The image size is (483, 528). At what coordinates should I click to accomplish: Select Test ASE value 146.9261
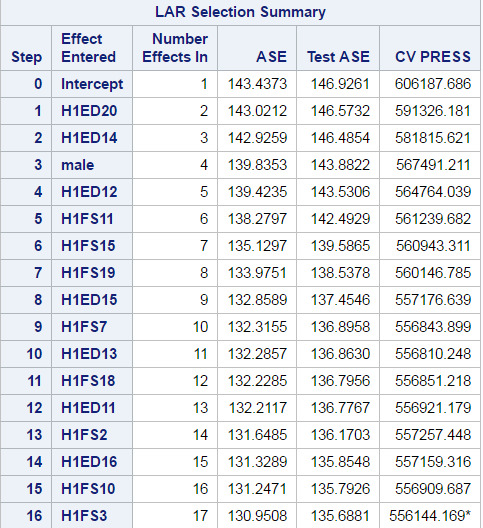coord(340,84)
